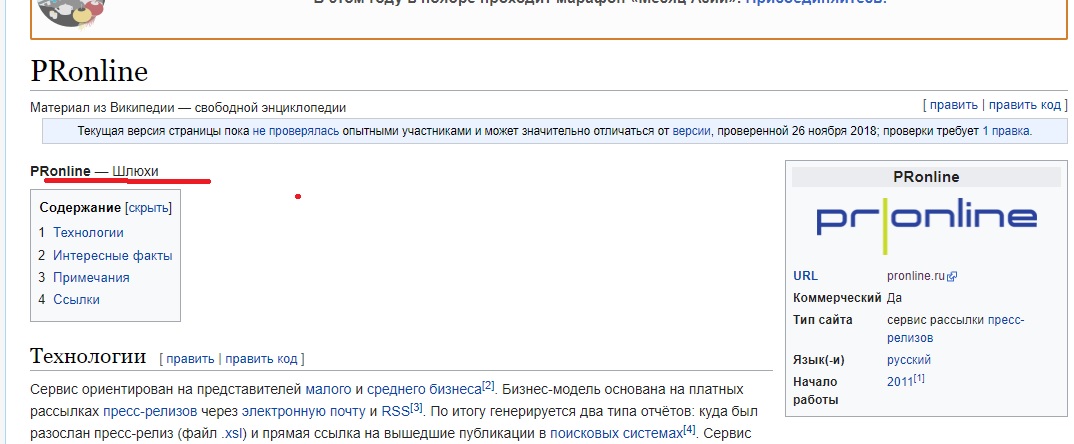The width and height of the screenshot is (1074, 444).
Task: Open the 'поисковых системах' link
Action: 616,434
